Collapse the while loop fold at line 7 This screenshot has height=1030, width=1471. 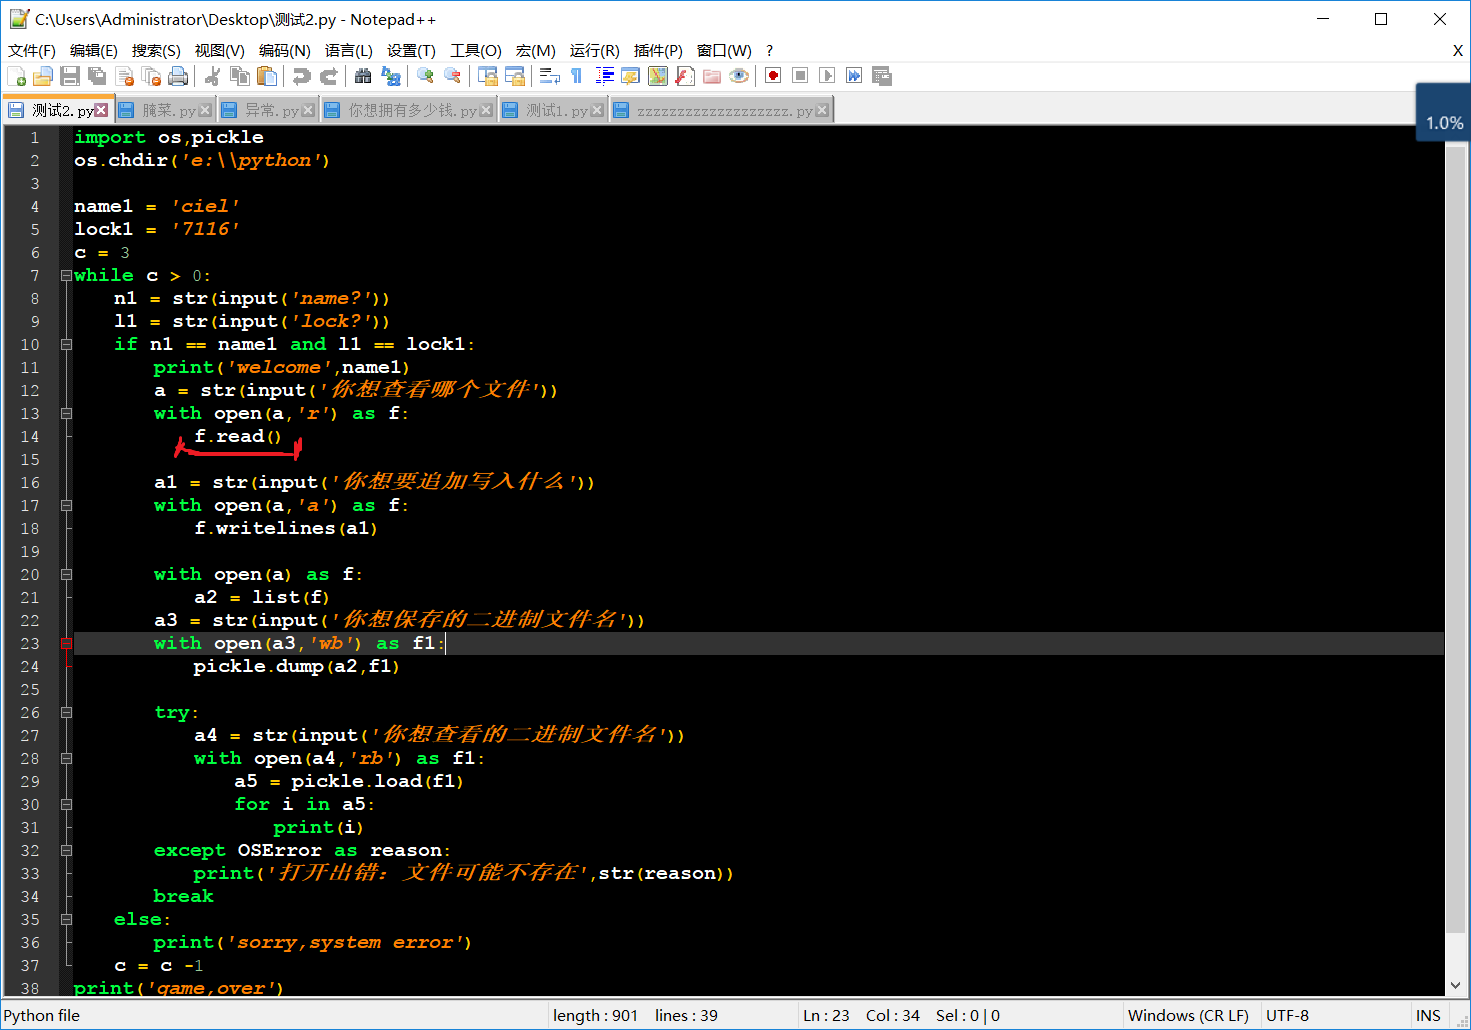[66, 276]
